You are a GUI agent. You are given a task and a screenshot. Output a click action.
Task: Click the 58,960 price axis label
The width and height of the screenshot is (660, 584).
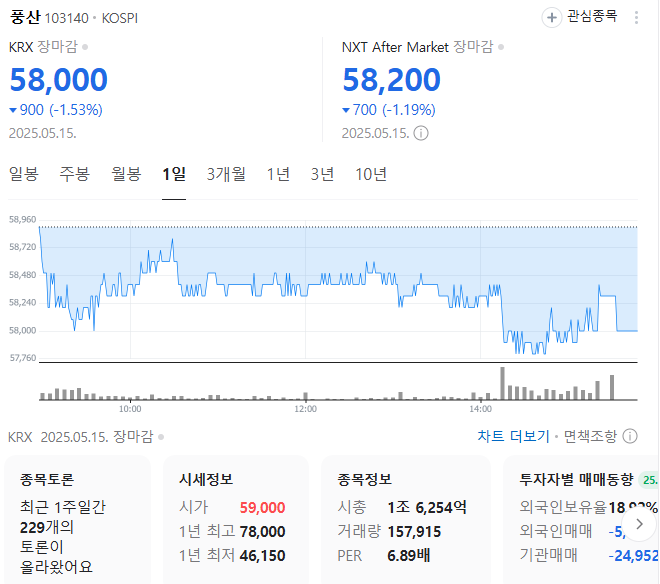[x=23, y=219]
